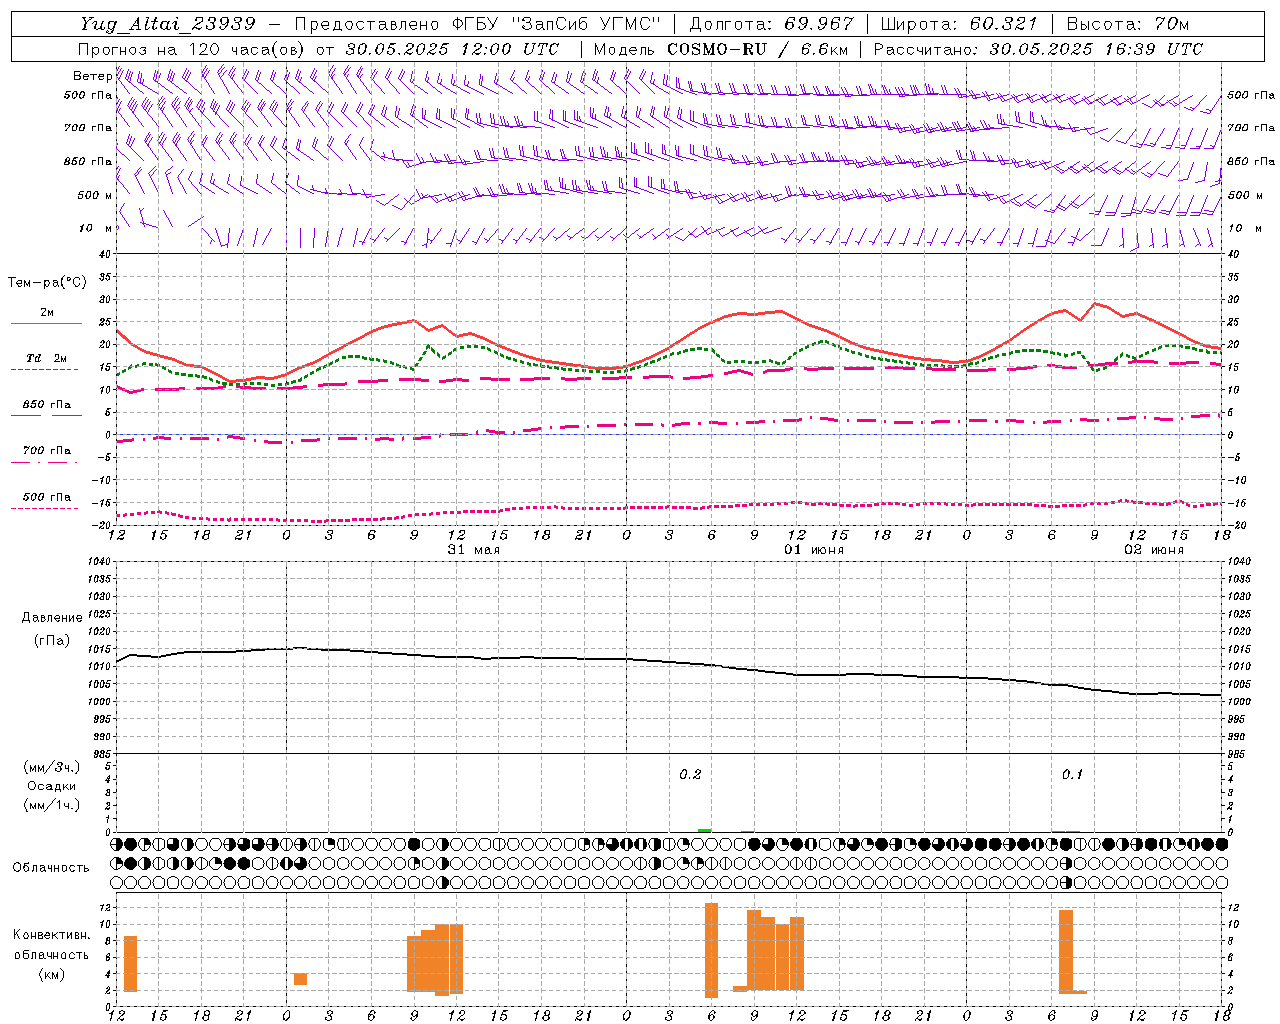This screenshot has height=1024, width=1280.
Task: Click the Тем-ра(°C) panel label
Action: pyautogui.click(x=47, y=283)
